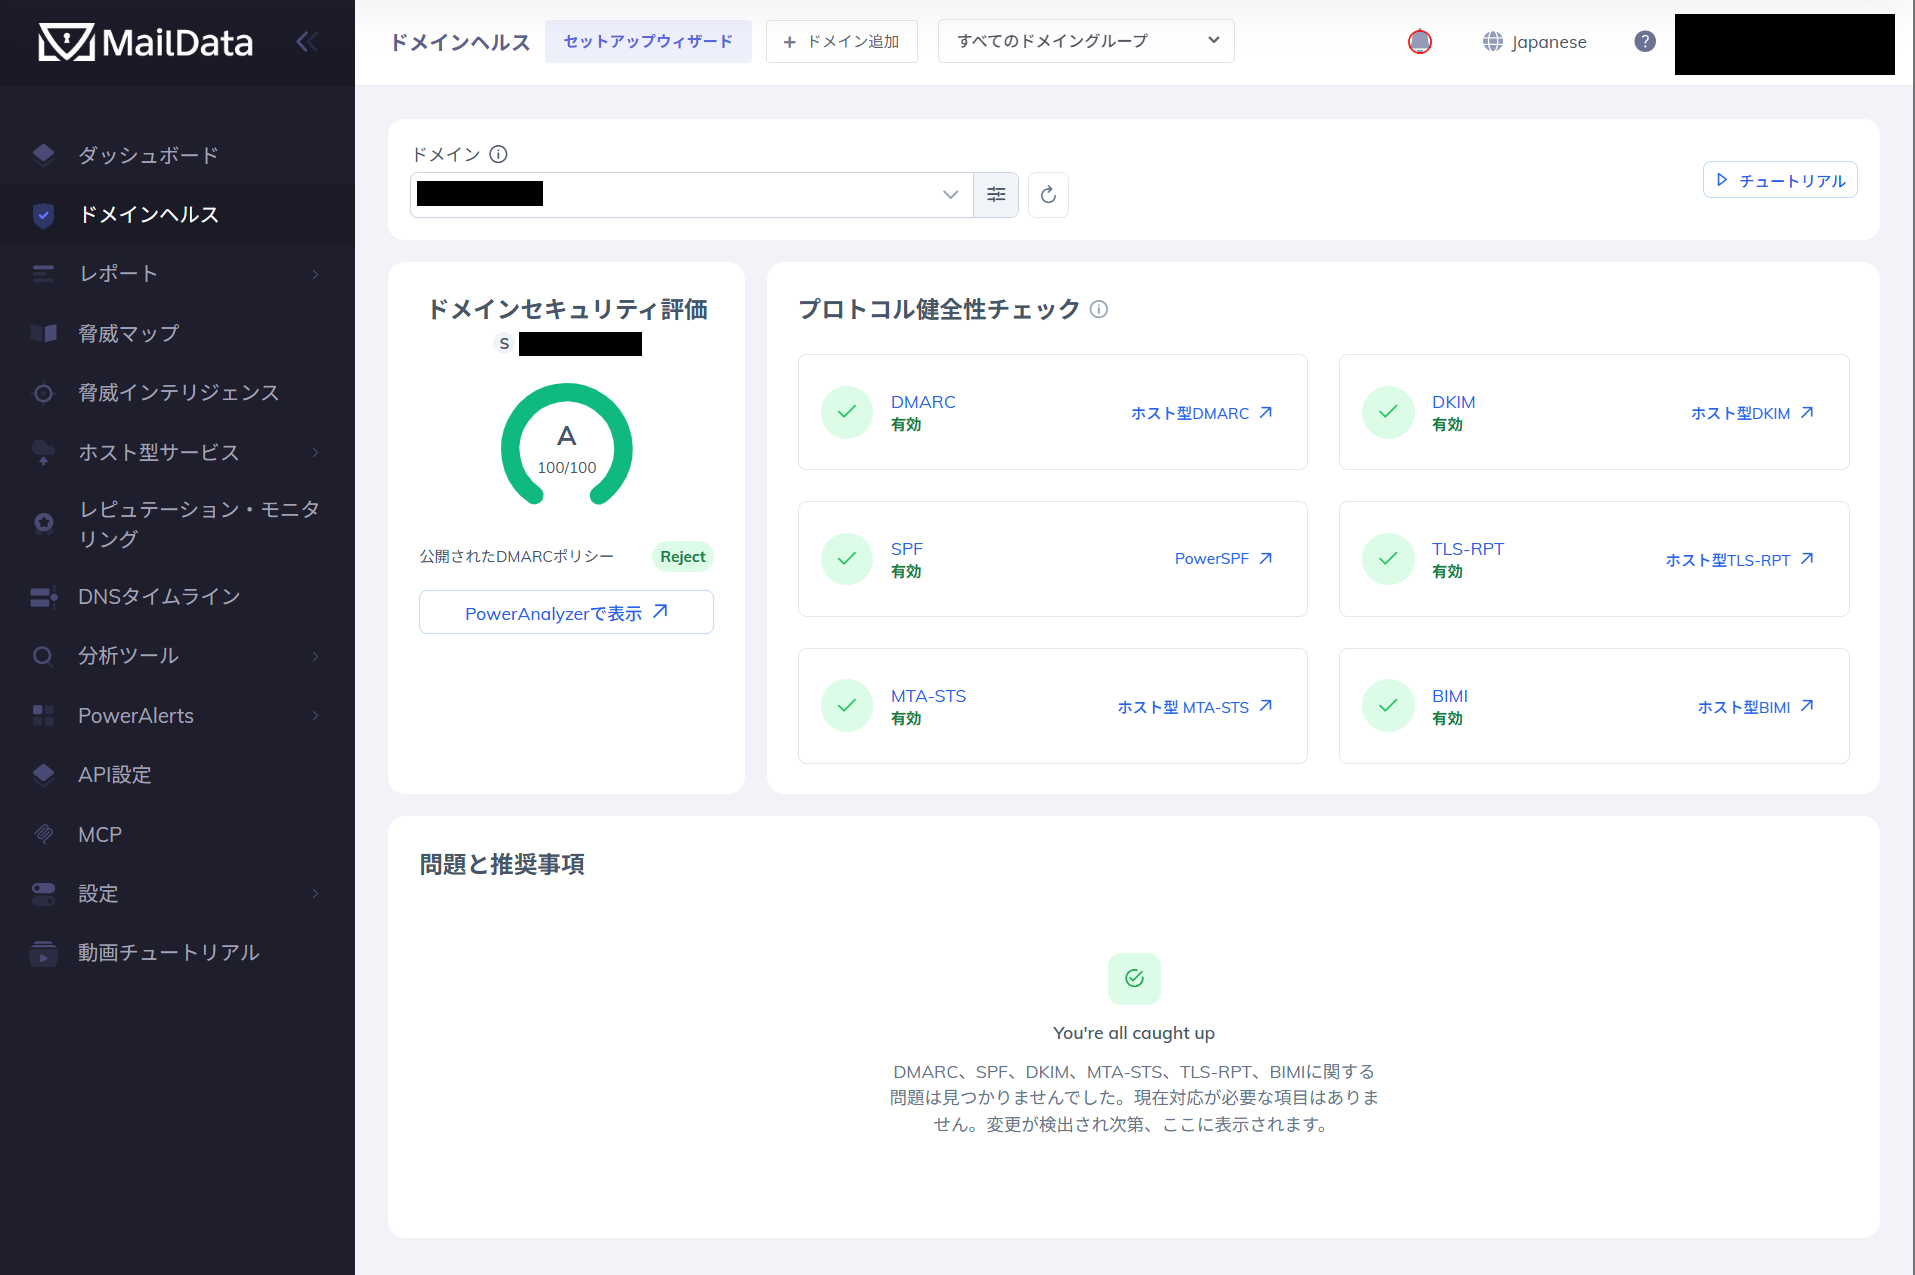The image size is (1915, 1275).
Task: Open レピュテーション・モニタリング in the sidebar
Action: 199,523
